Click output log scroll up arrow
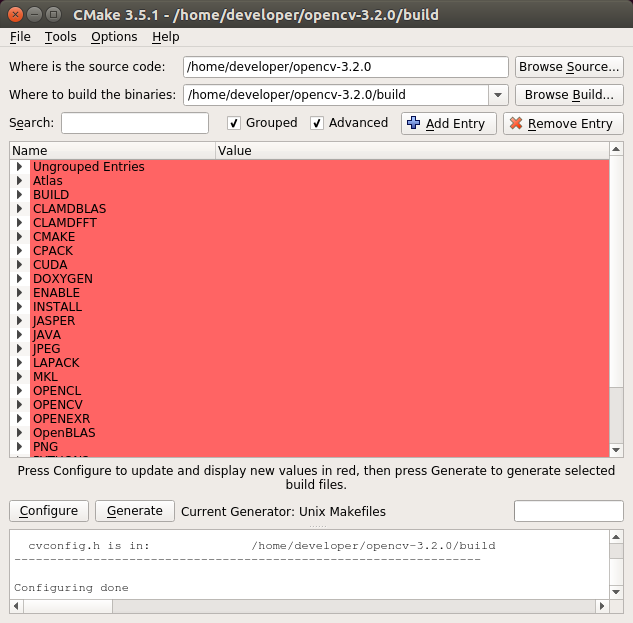Image resolution: width=633 pixels, height=623 pixels. pyautogui.click(x=616, y=537)
